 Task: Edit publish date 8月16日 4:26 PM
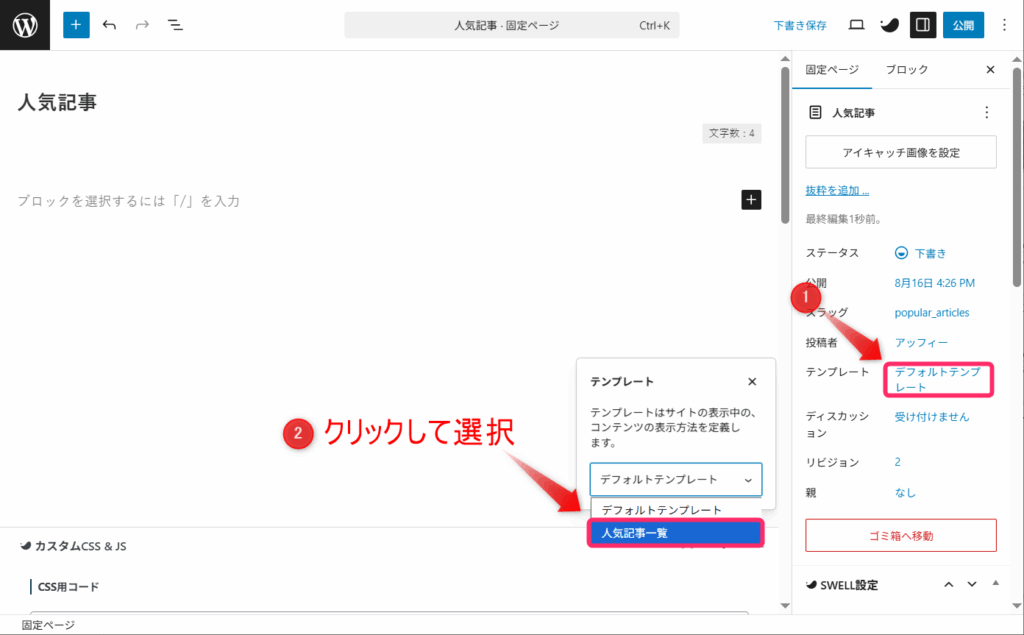pos(935,283)
